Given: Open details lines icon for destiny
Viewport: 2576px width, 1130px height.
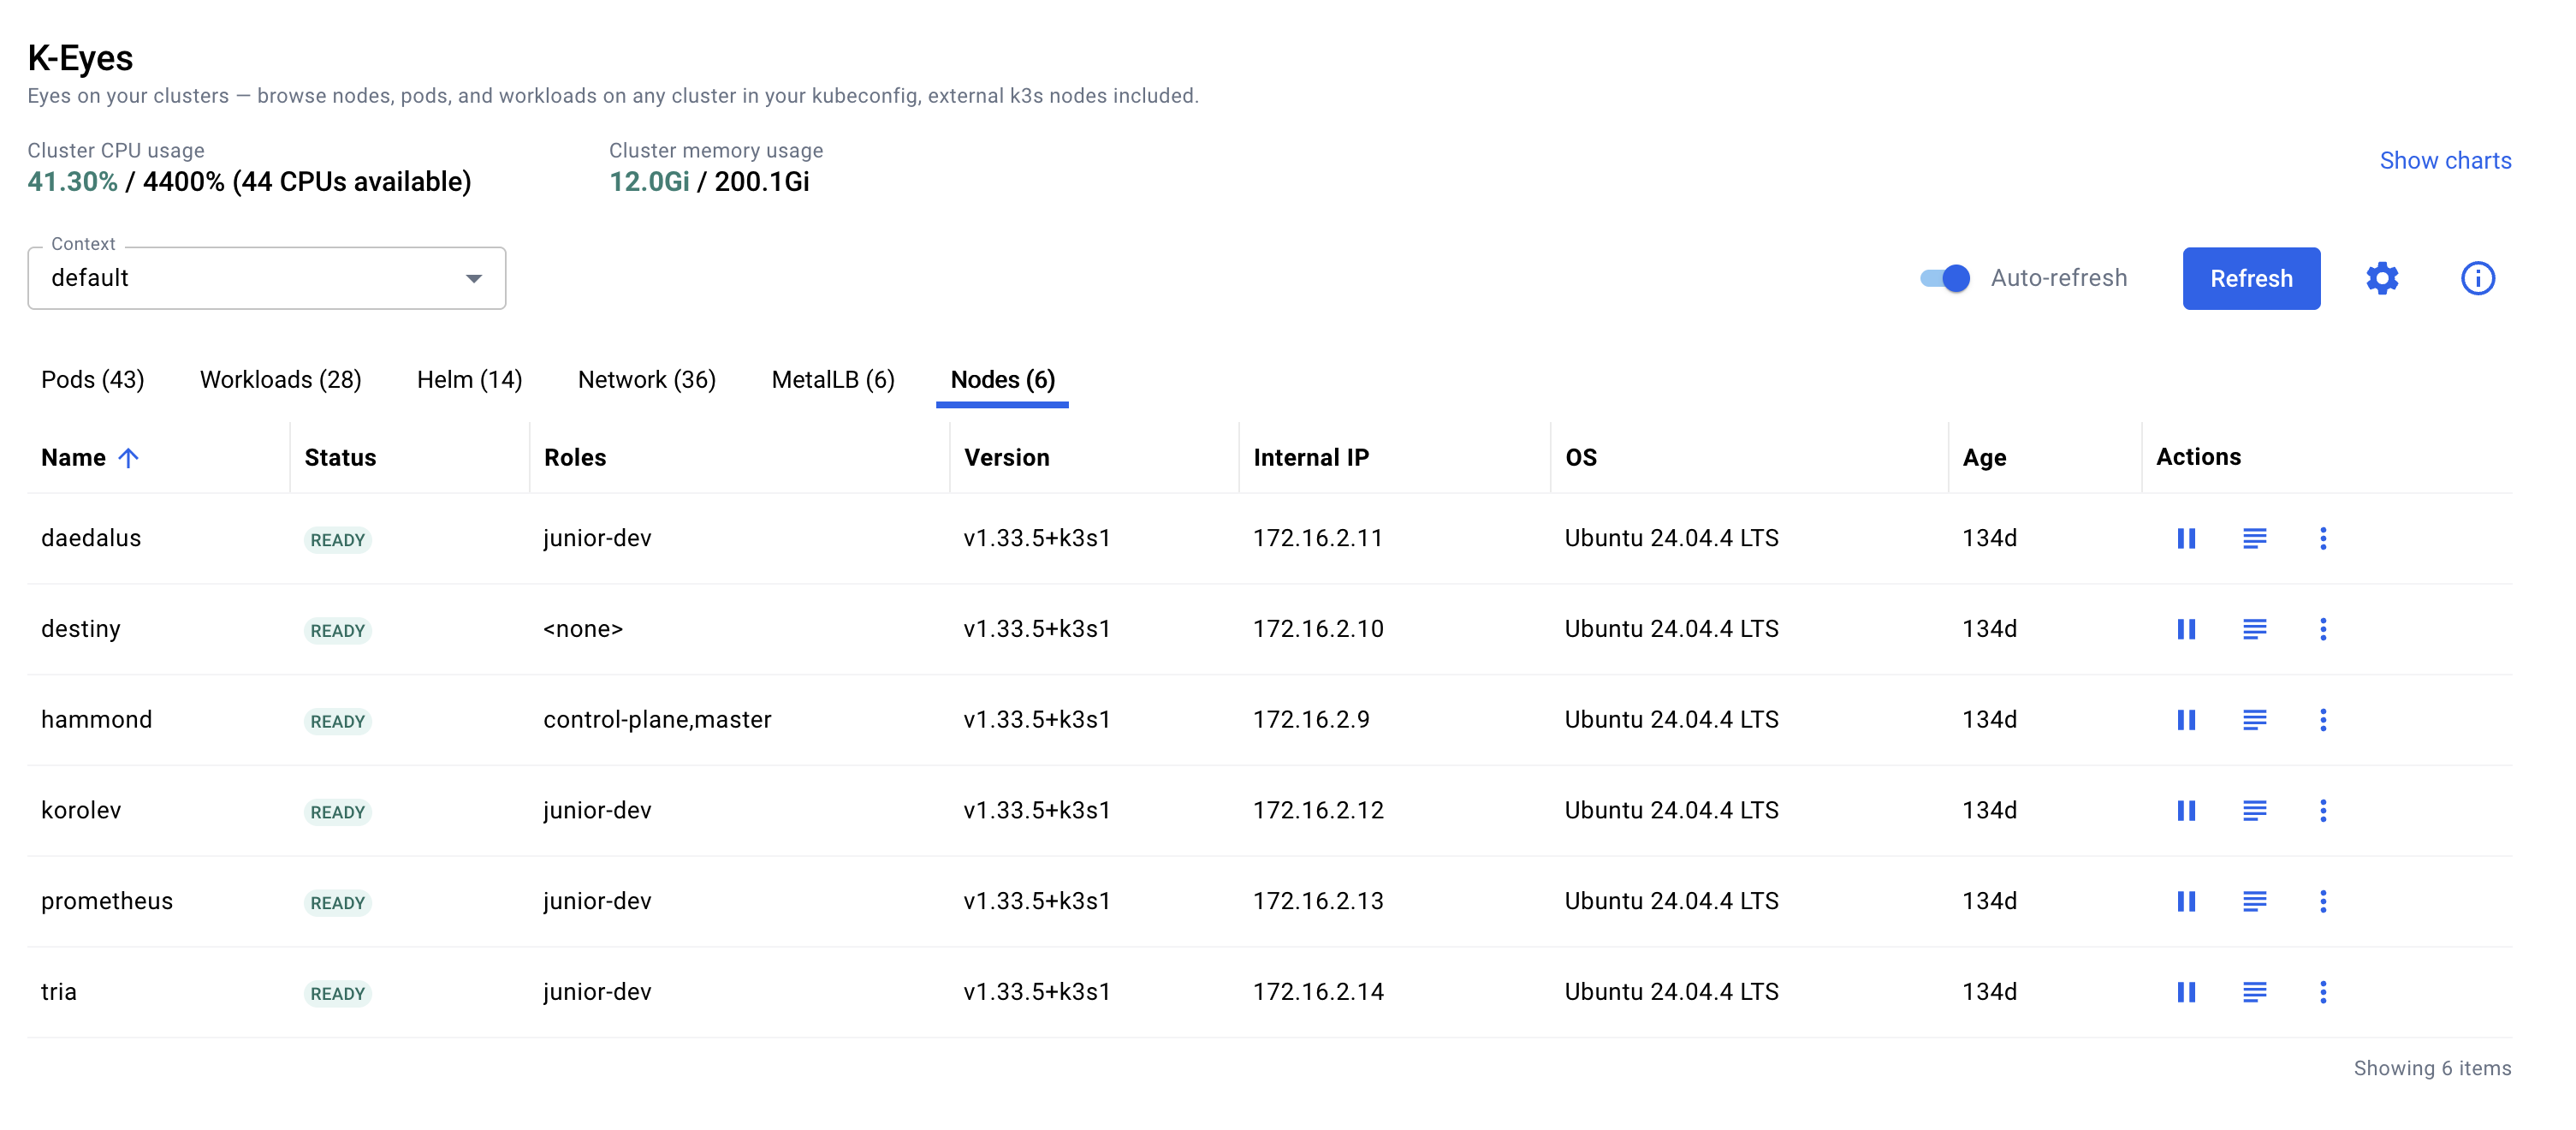Looking at the screenshot, I should coord(2254,629).
